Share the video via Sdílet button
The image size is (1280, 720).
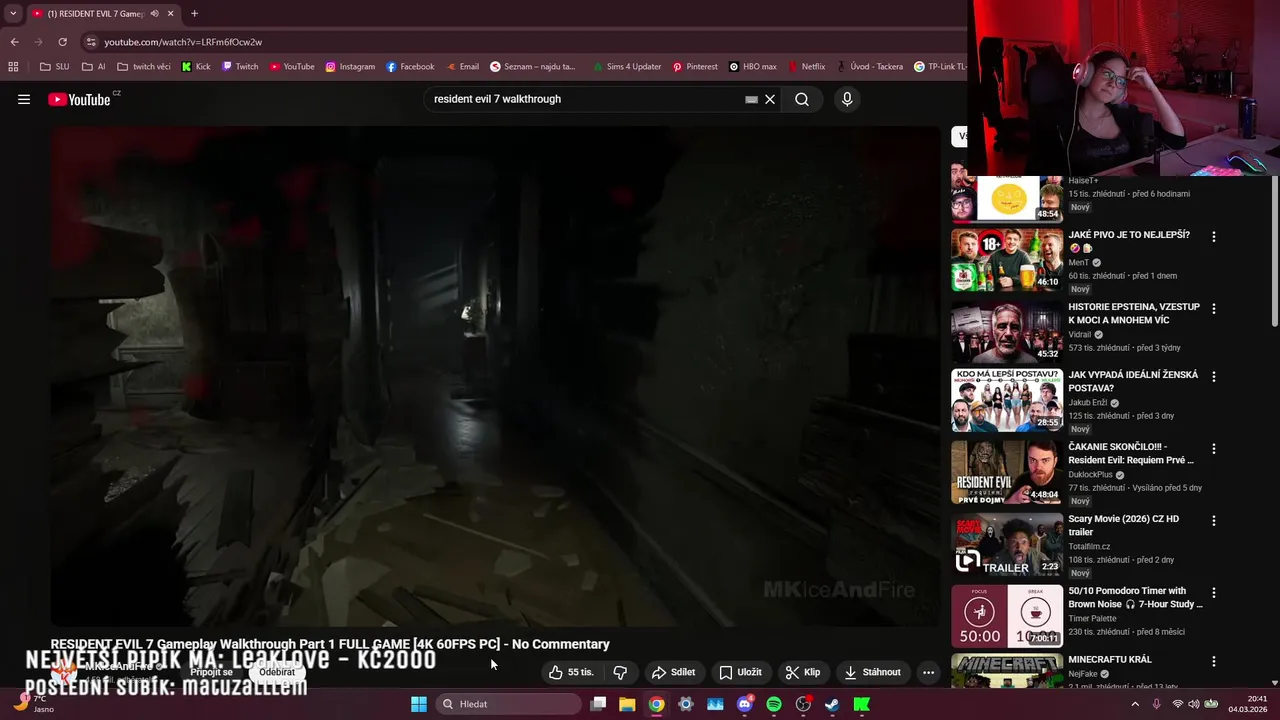coord(673,672)
